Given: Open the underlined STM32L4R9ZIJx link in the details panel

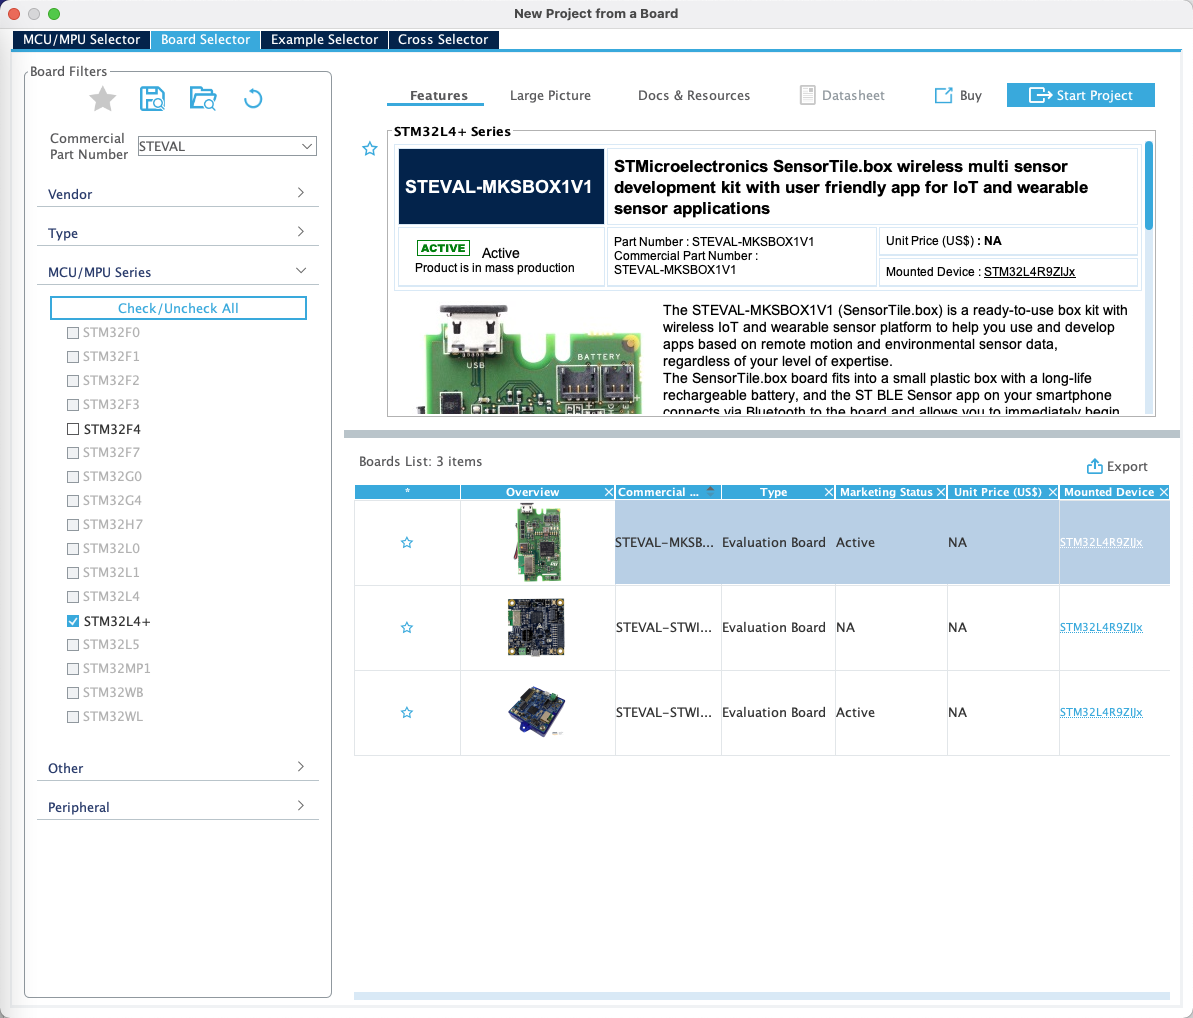Looking at the screenshot, I should tap(1029, 272).
